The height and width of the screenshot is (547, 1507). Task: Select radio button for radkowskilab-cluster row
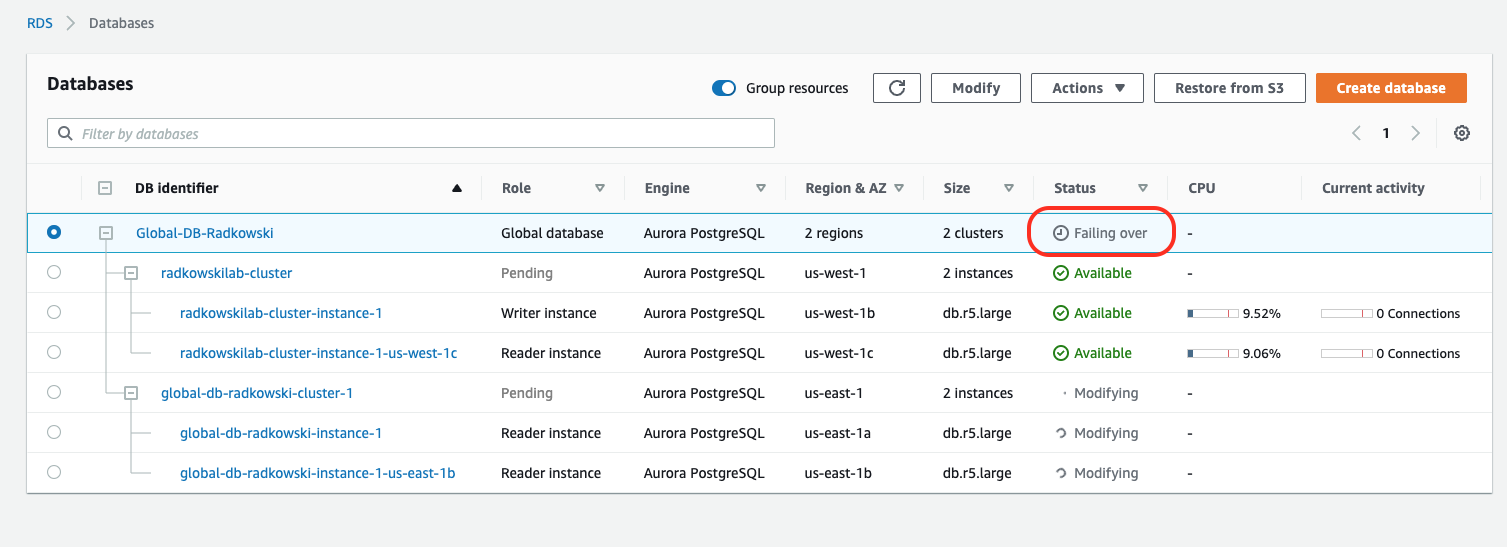click(x=54, y=273)
